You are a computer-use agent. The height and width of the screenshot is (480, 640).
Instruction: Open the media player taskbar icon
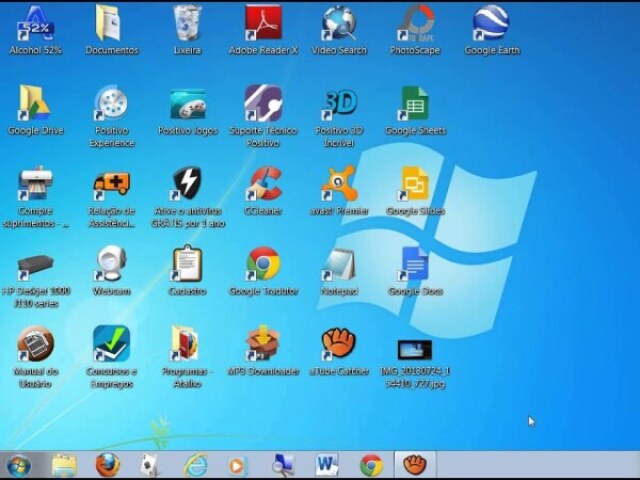pos(238,466)
